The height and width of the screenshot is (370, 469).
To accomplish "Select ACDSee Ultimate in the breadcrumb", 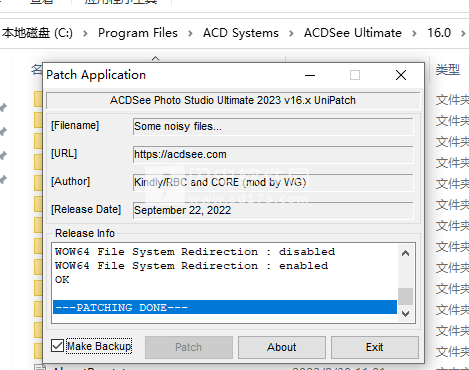I will 353,33.
